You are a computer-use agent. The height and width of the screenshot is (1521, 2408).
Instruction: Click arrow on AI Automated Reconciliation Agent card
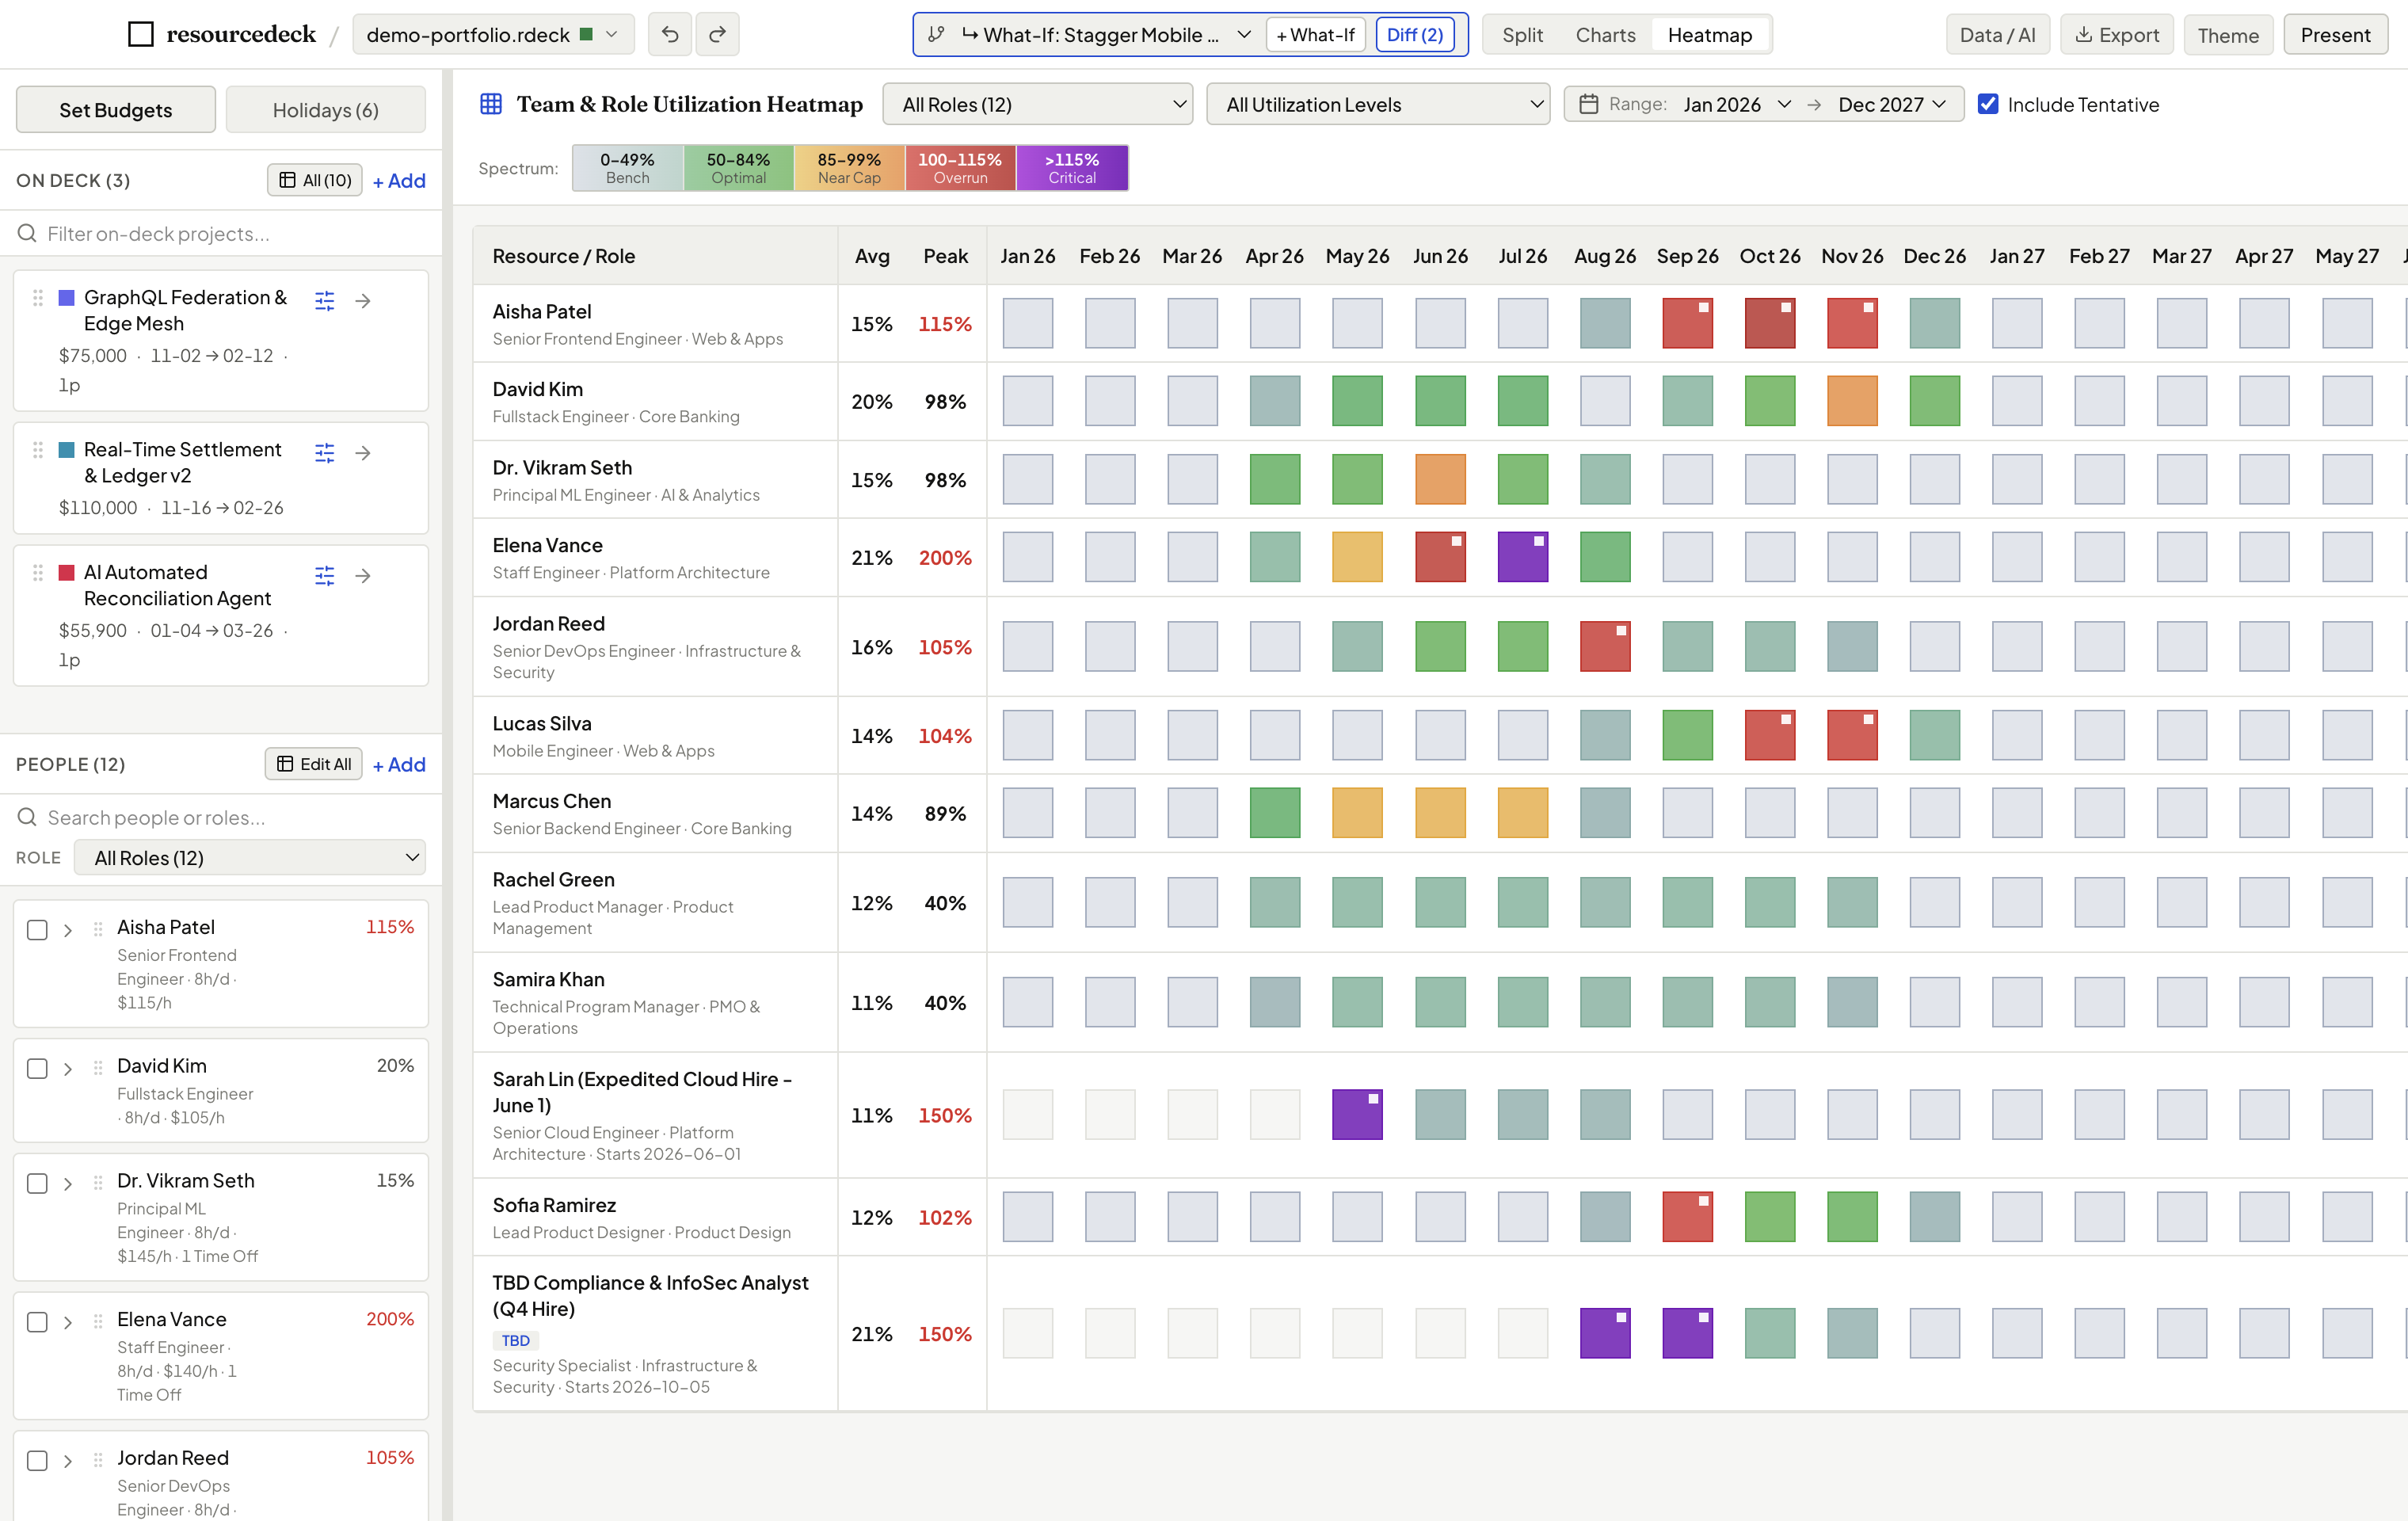click(363, 575)
